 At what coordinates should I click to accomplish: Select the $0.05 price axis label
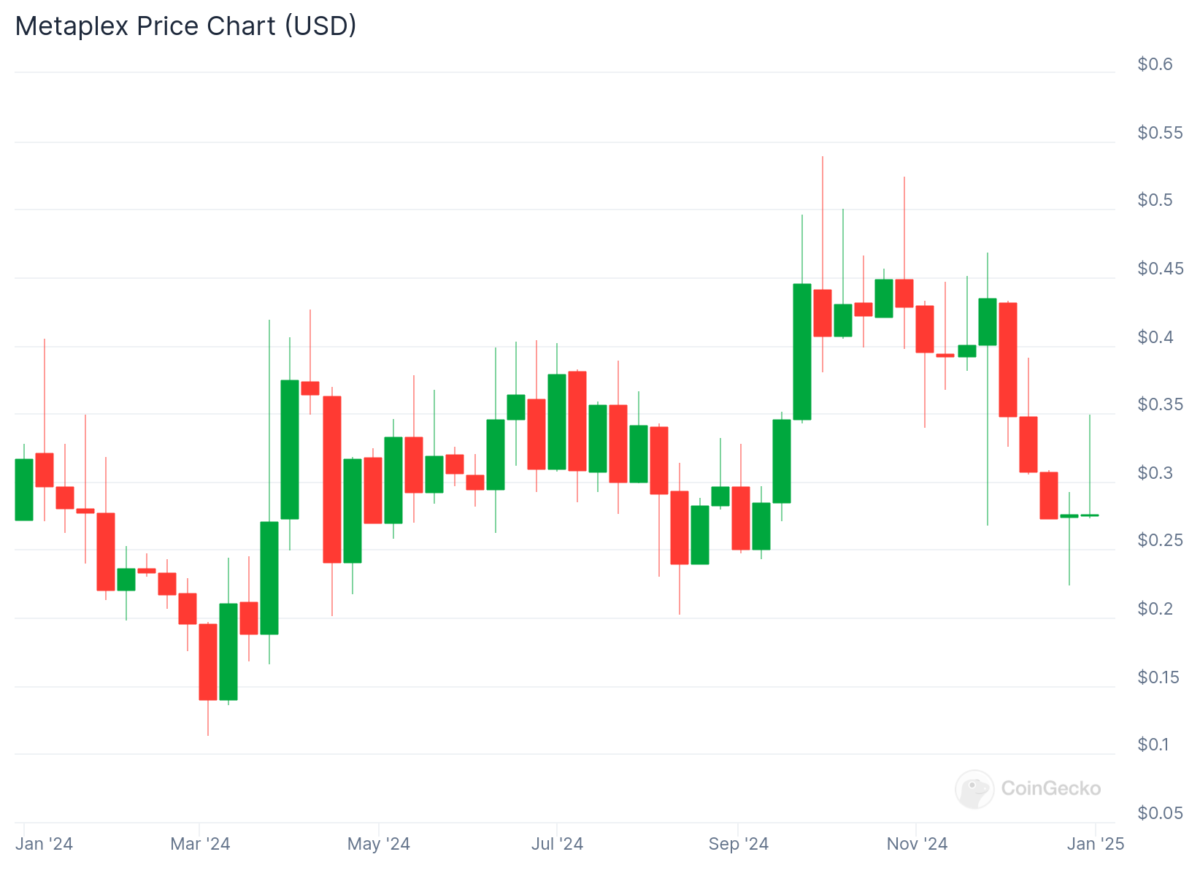coord(1159,813)
